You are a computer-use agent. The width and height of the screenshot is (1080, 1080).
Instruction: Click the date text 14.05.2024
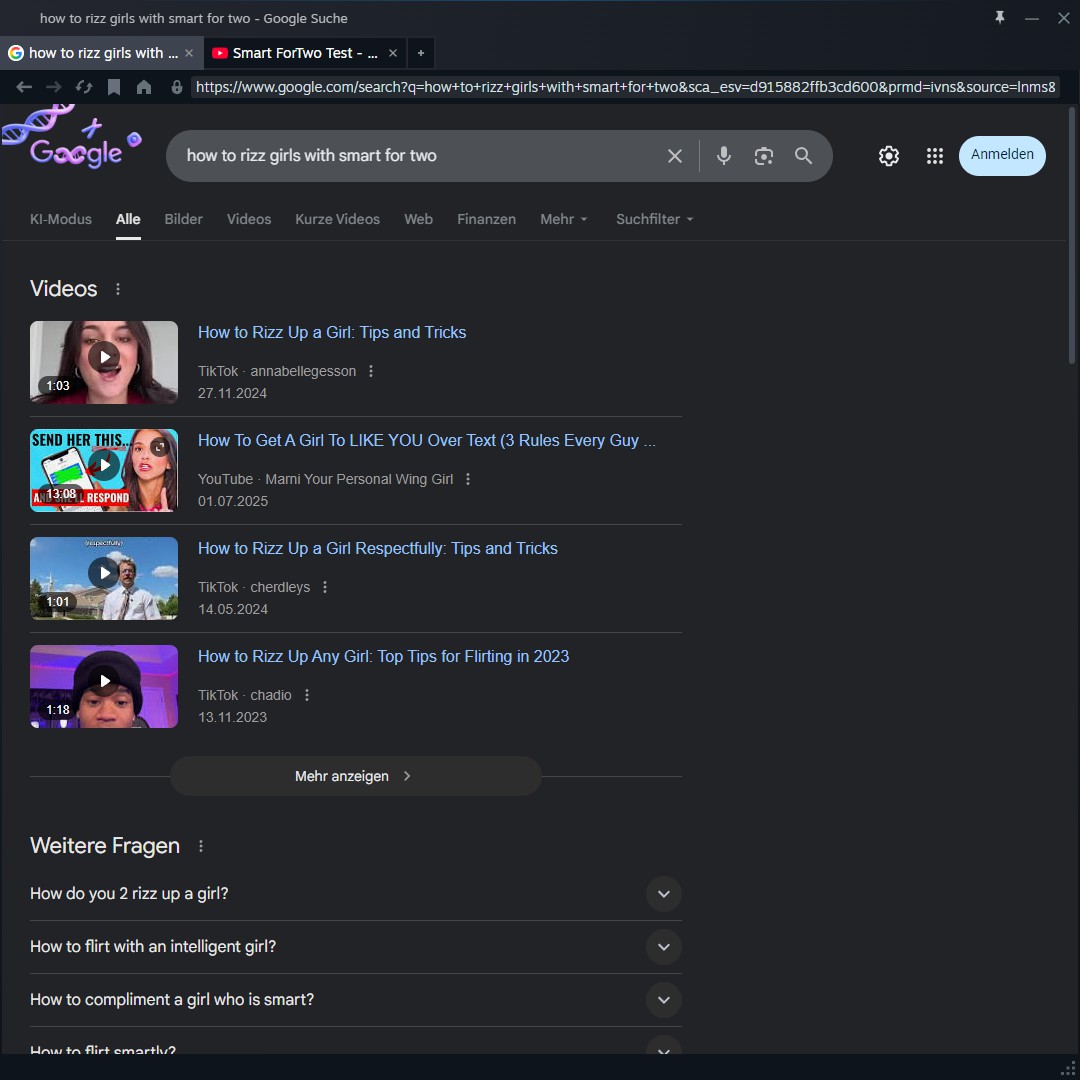pyautogui.click(x=233, y=610)
